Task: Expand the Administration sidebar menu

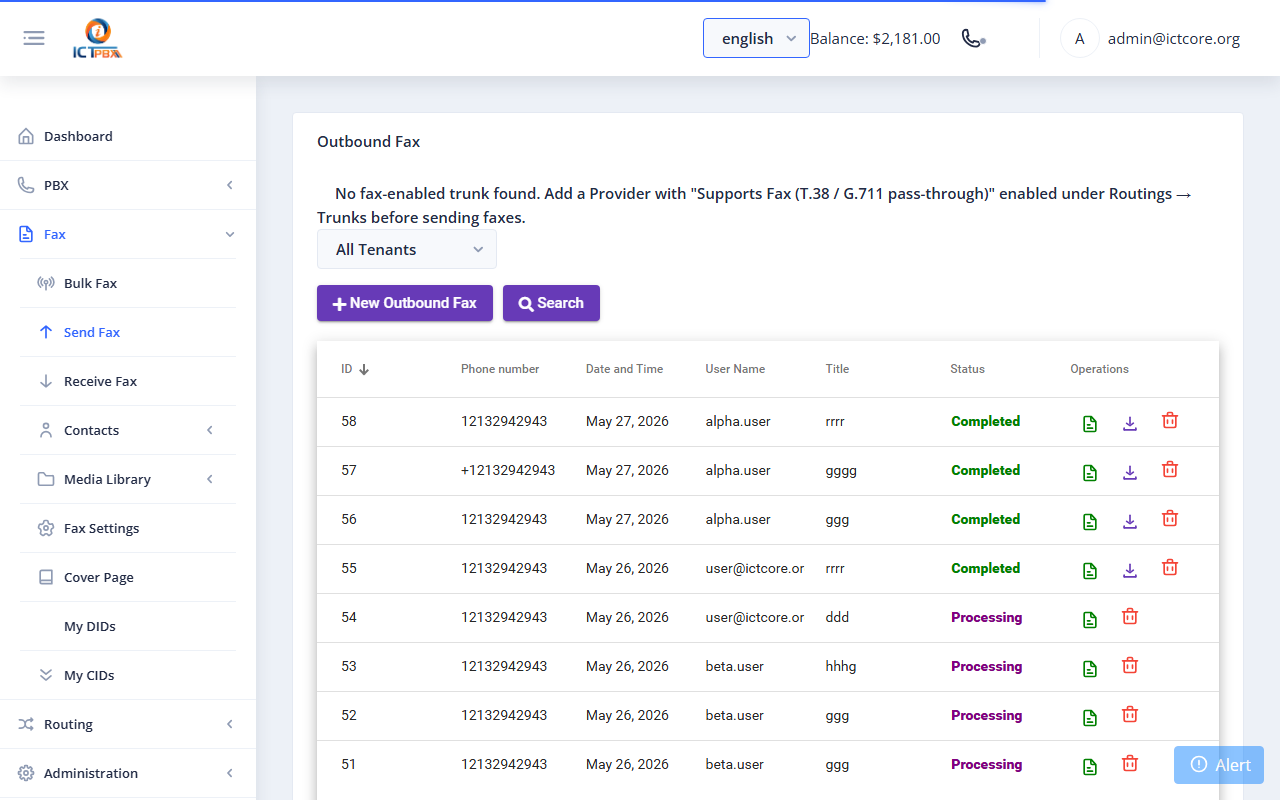Action: click(128, 773)
